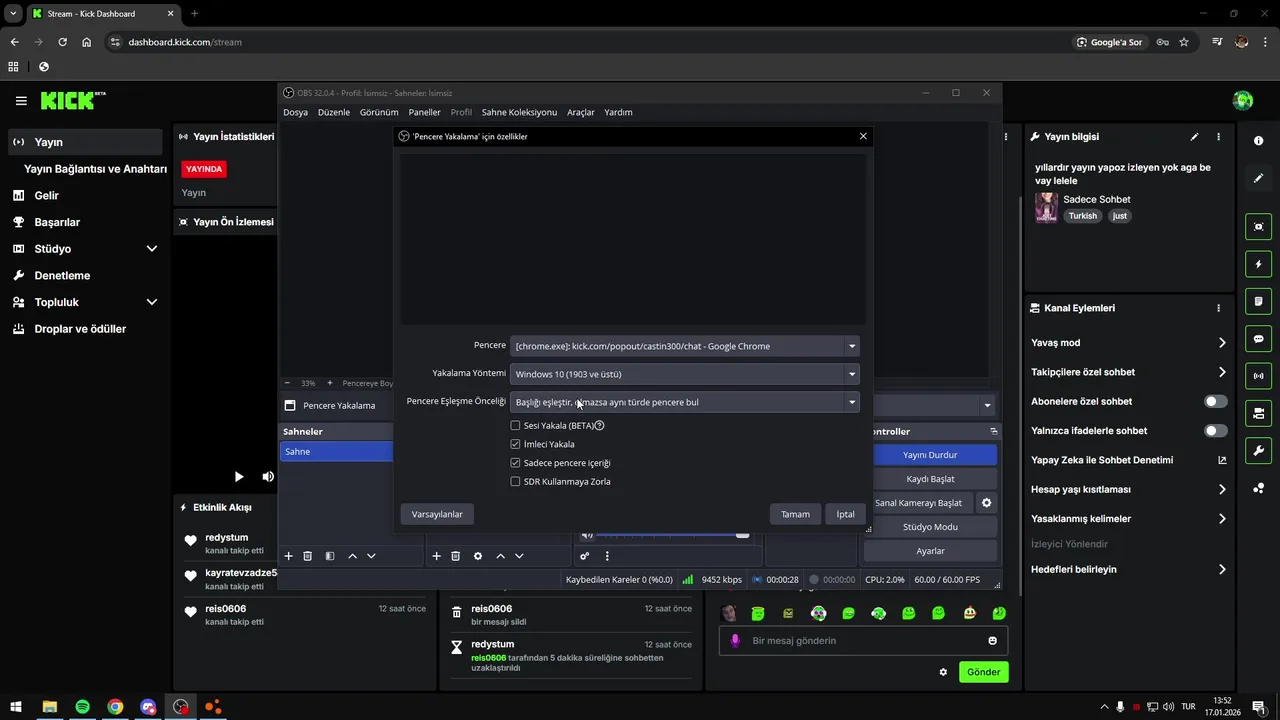The width and height of the screenshot is (1280, 720).
Task: Open external link for Yapay Zeka Sohbet Denetimi
Action: (1222, 460)
